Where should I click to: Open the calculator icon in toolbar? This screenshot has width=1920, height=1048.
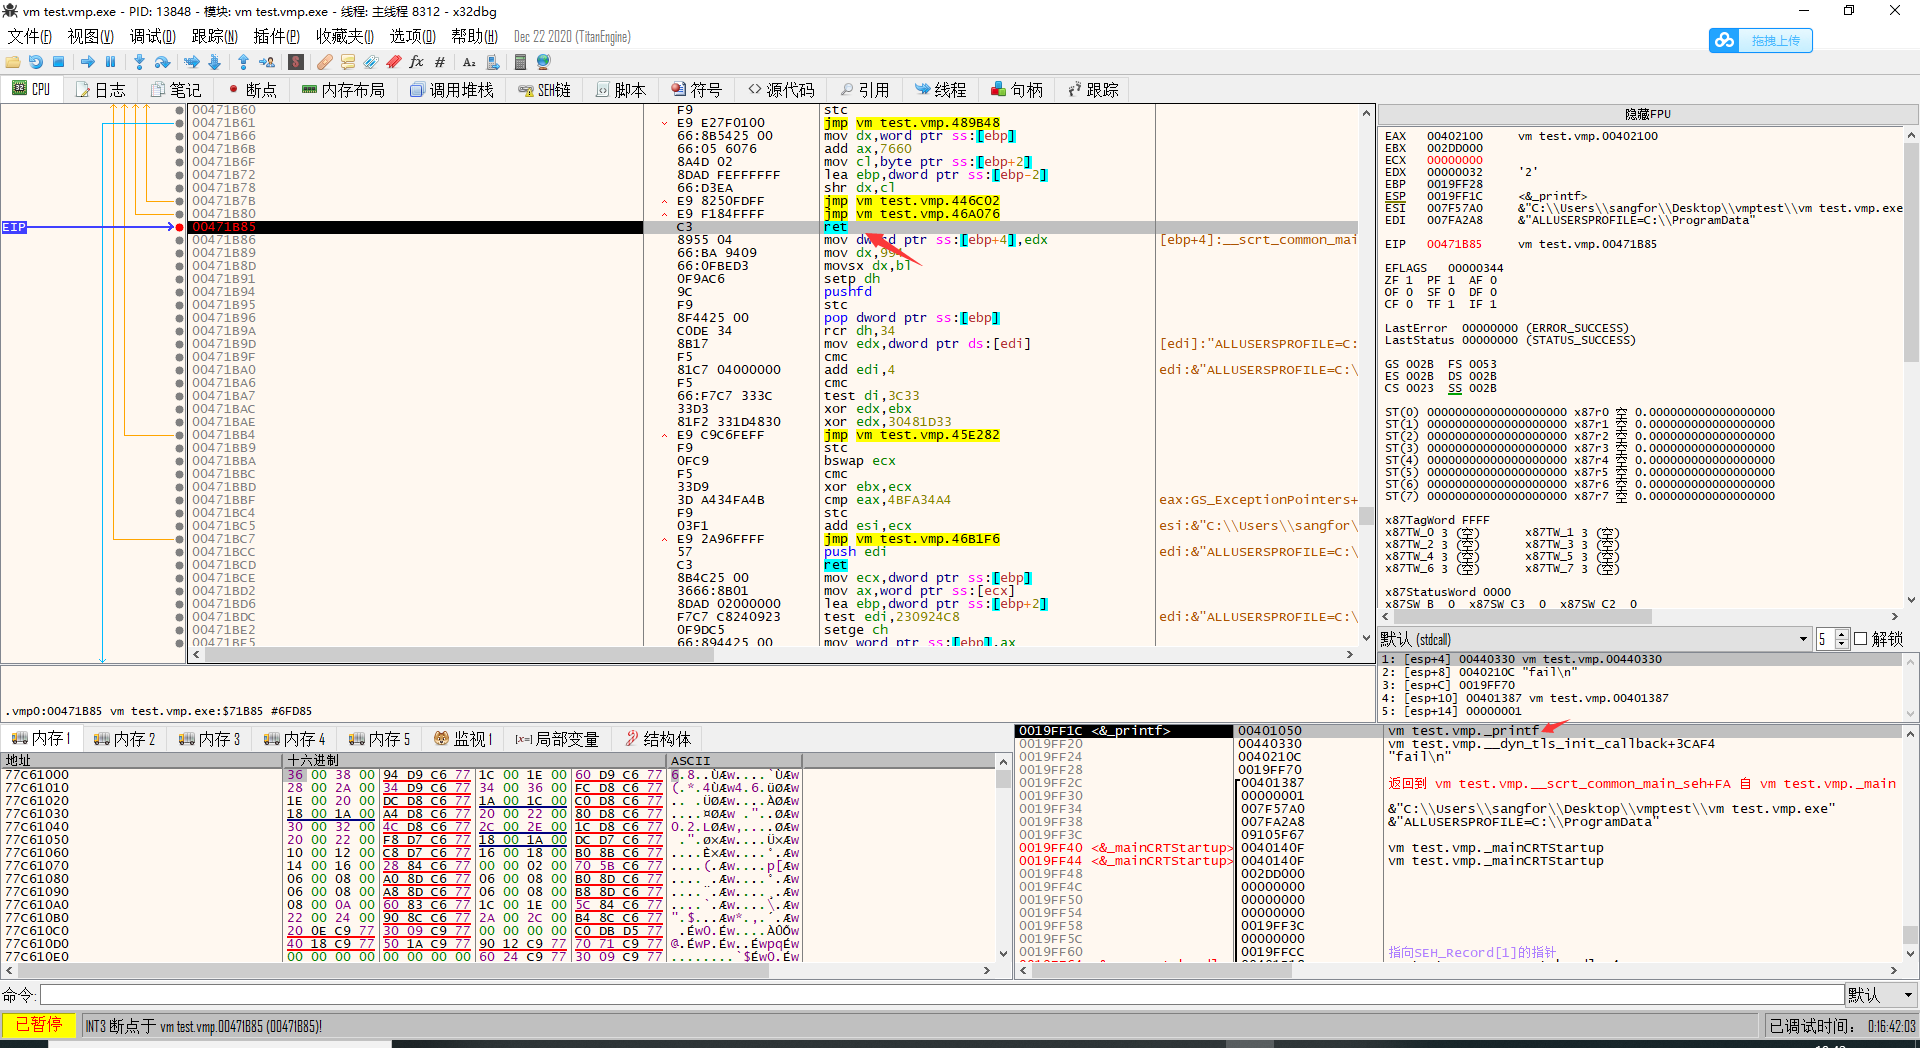click(520, 62)
